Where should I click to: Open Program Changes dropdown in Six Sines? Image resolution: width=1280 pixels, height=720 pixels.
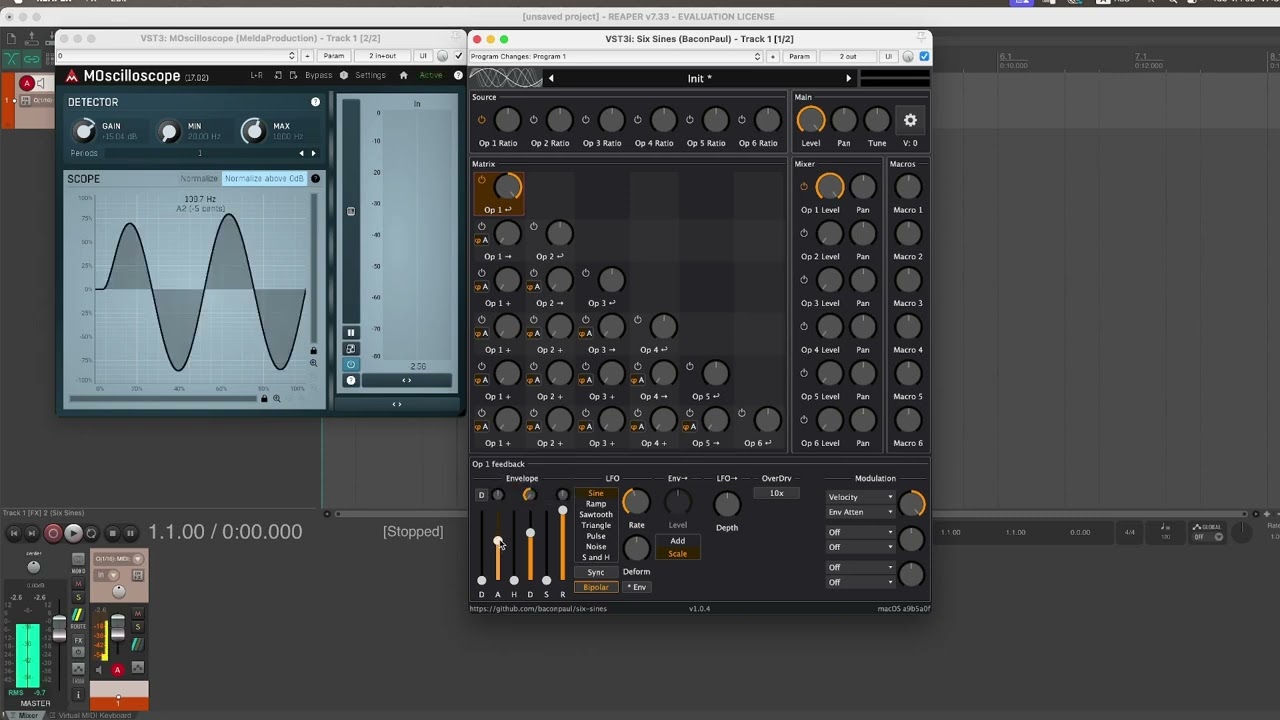[x=615, y=56]
